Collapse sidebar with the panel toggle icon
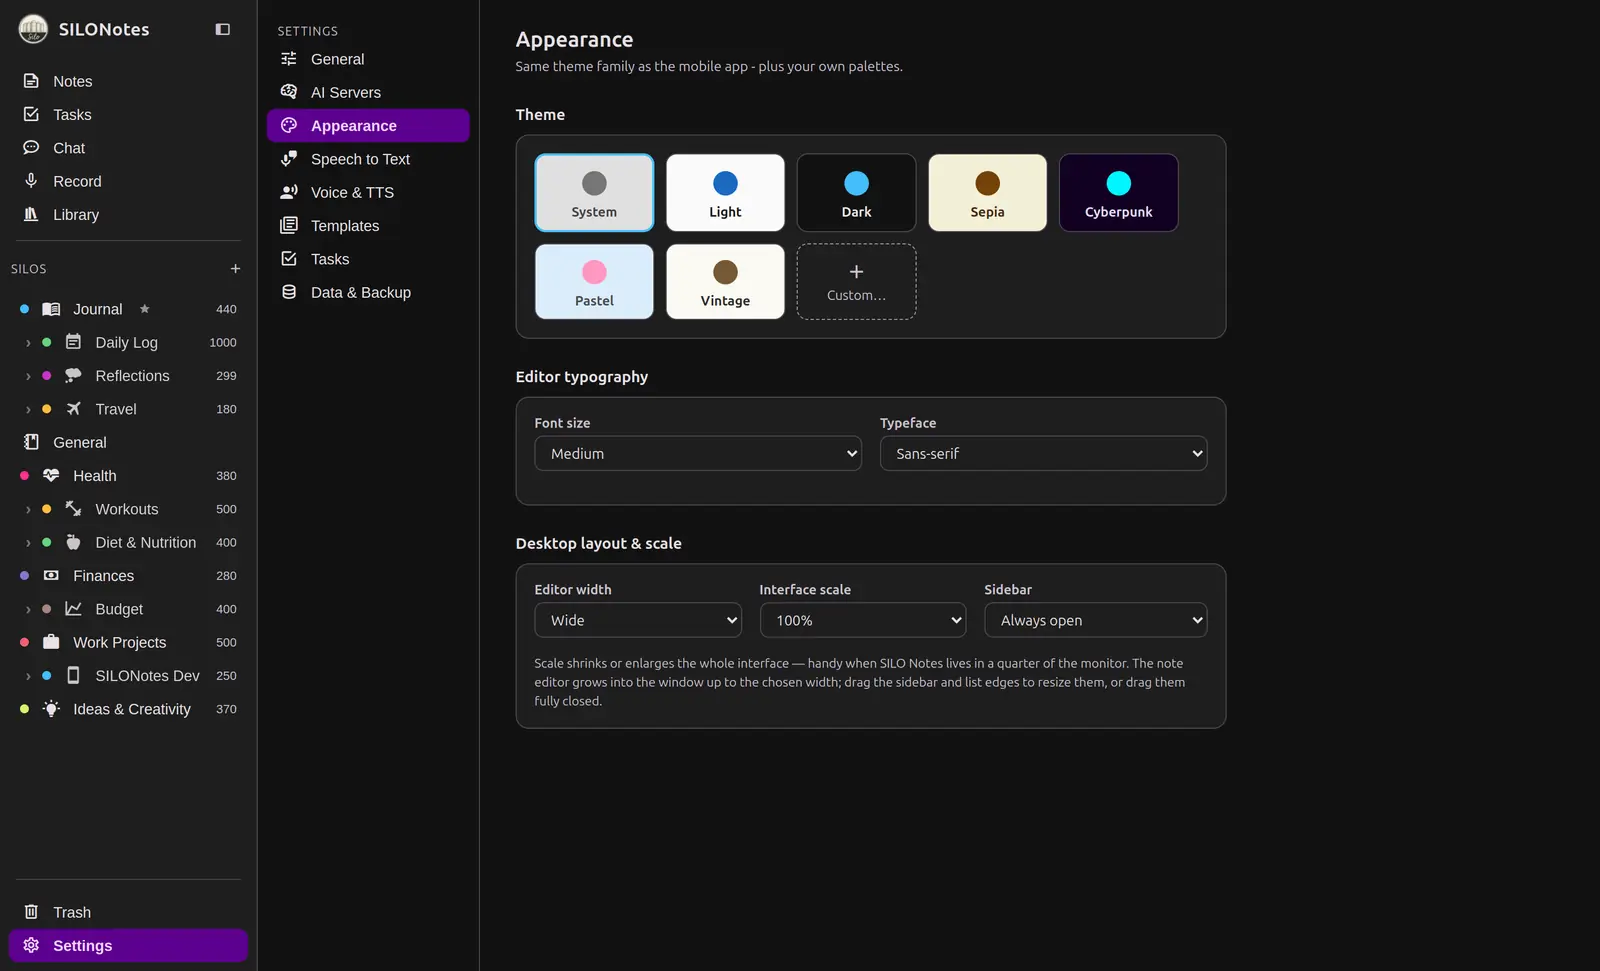Viewport: 1600px width, 971px height. pyautogui.click(x=223, y=29)
